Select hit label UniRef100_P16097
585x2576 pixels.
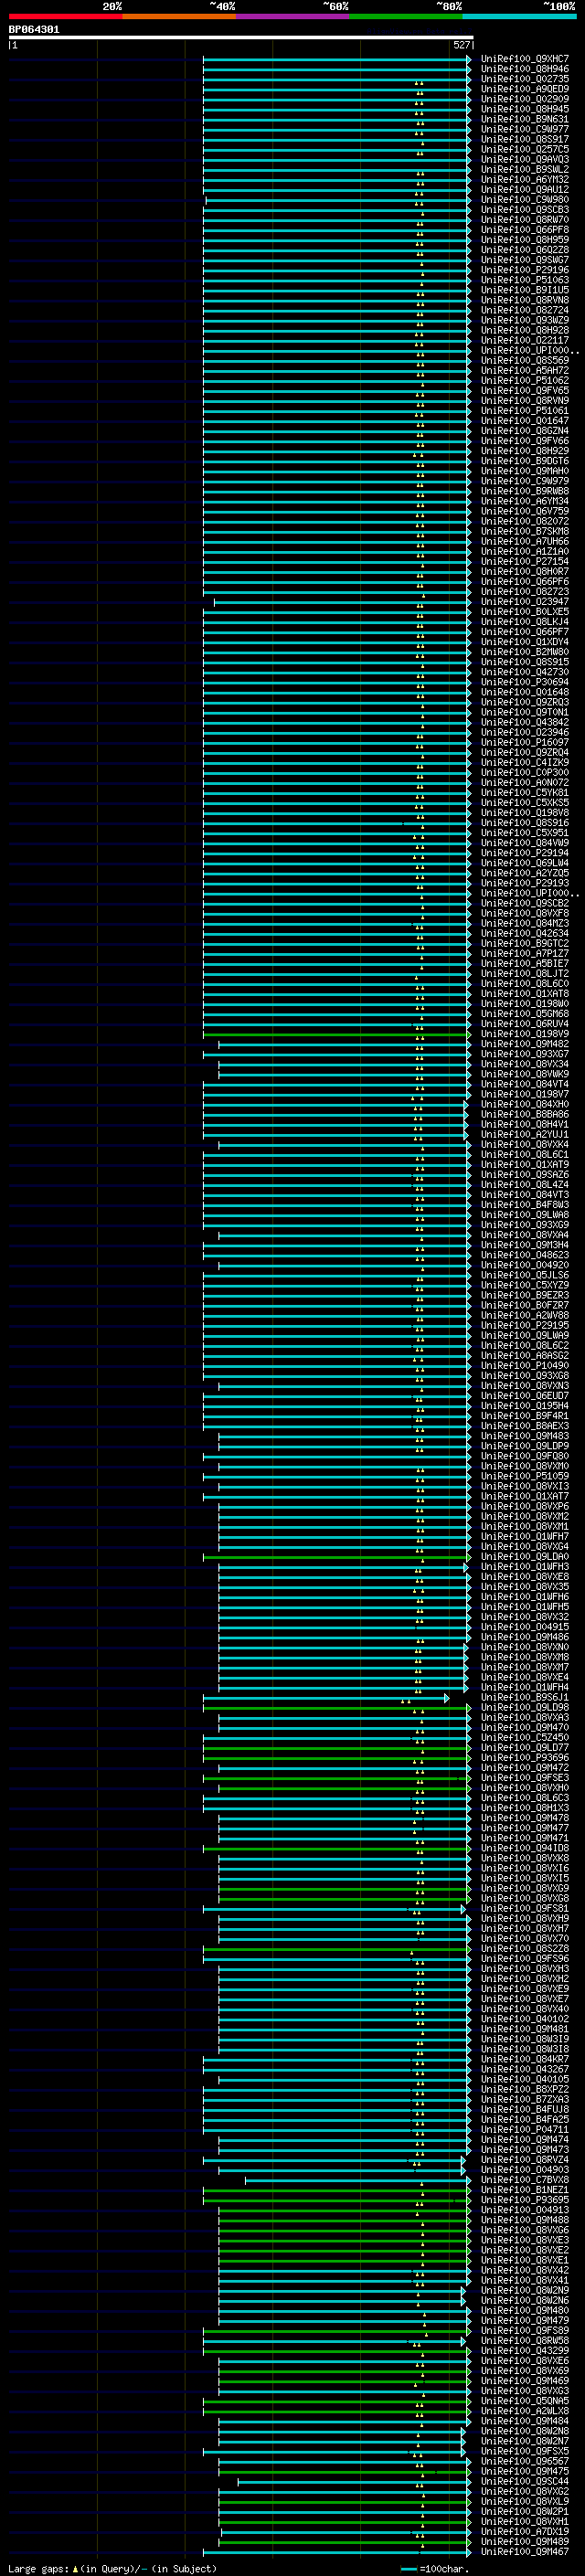click(x=525, y=742)
